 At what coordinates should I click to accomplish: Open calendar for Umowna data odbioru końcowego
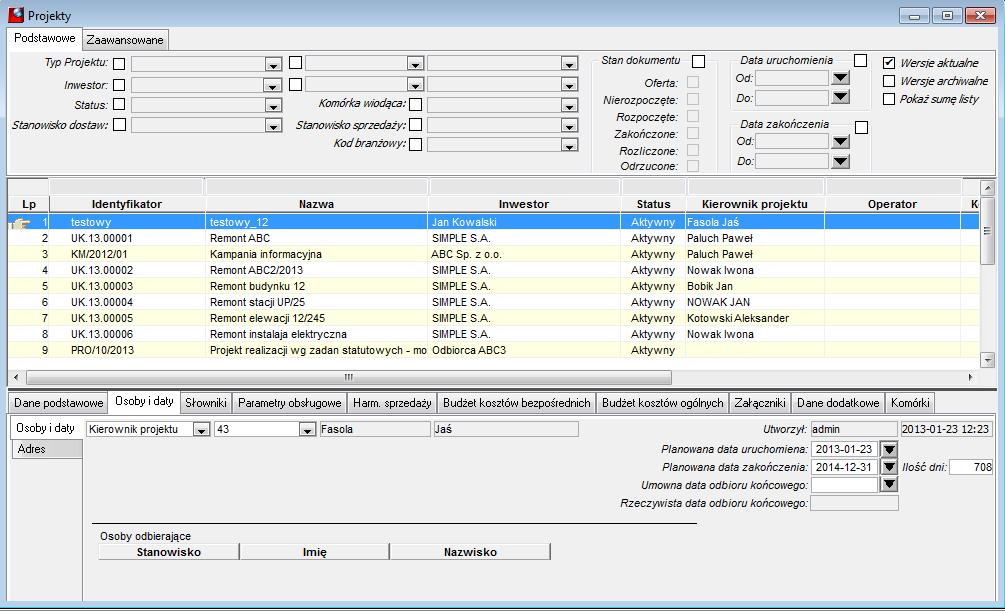pos(889,485)
